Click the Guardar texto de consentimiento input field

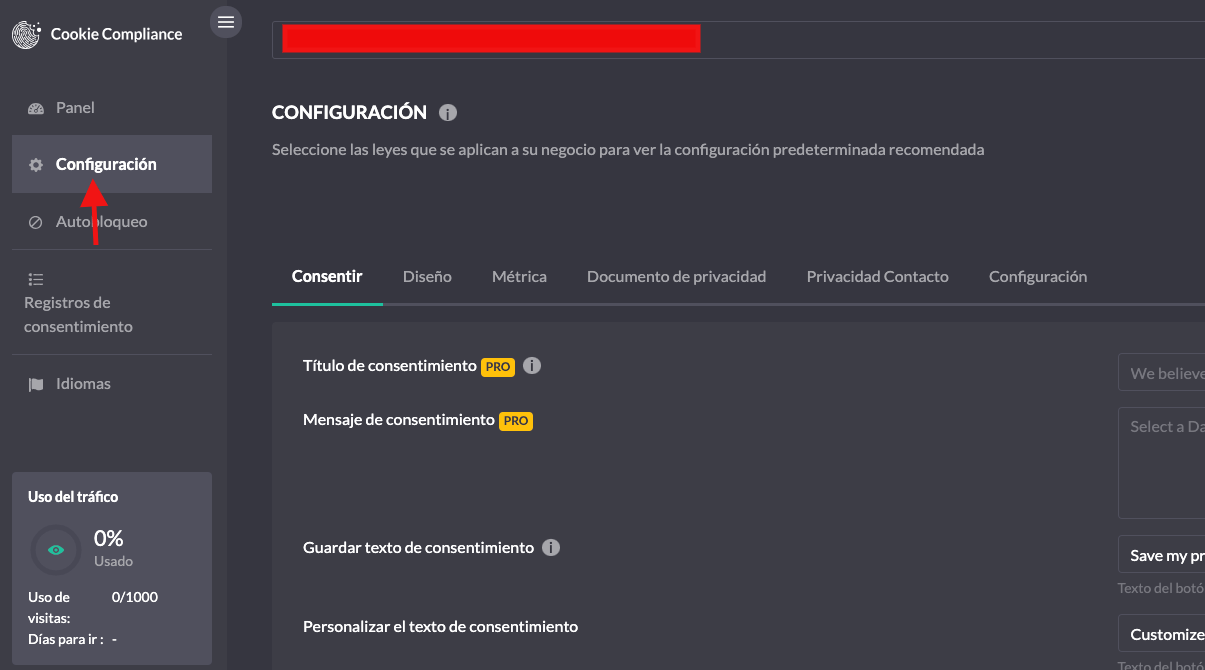pos(1161,555)
